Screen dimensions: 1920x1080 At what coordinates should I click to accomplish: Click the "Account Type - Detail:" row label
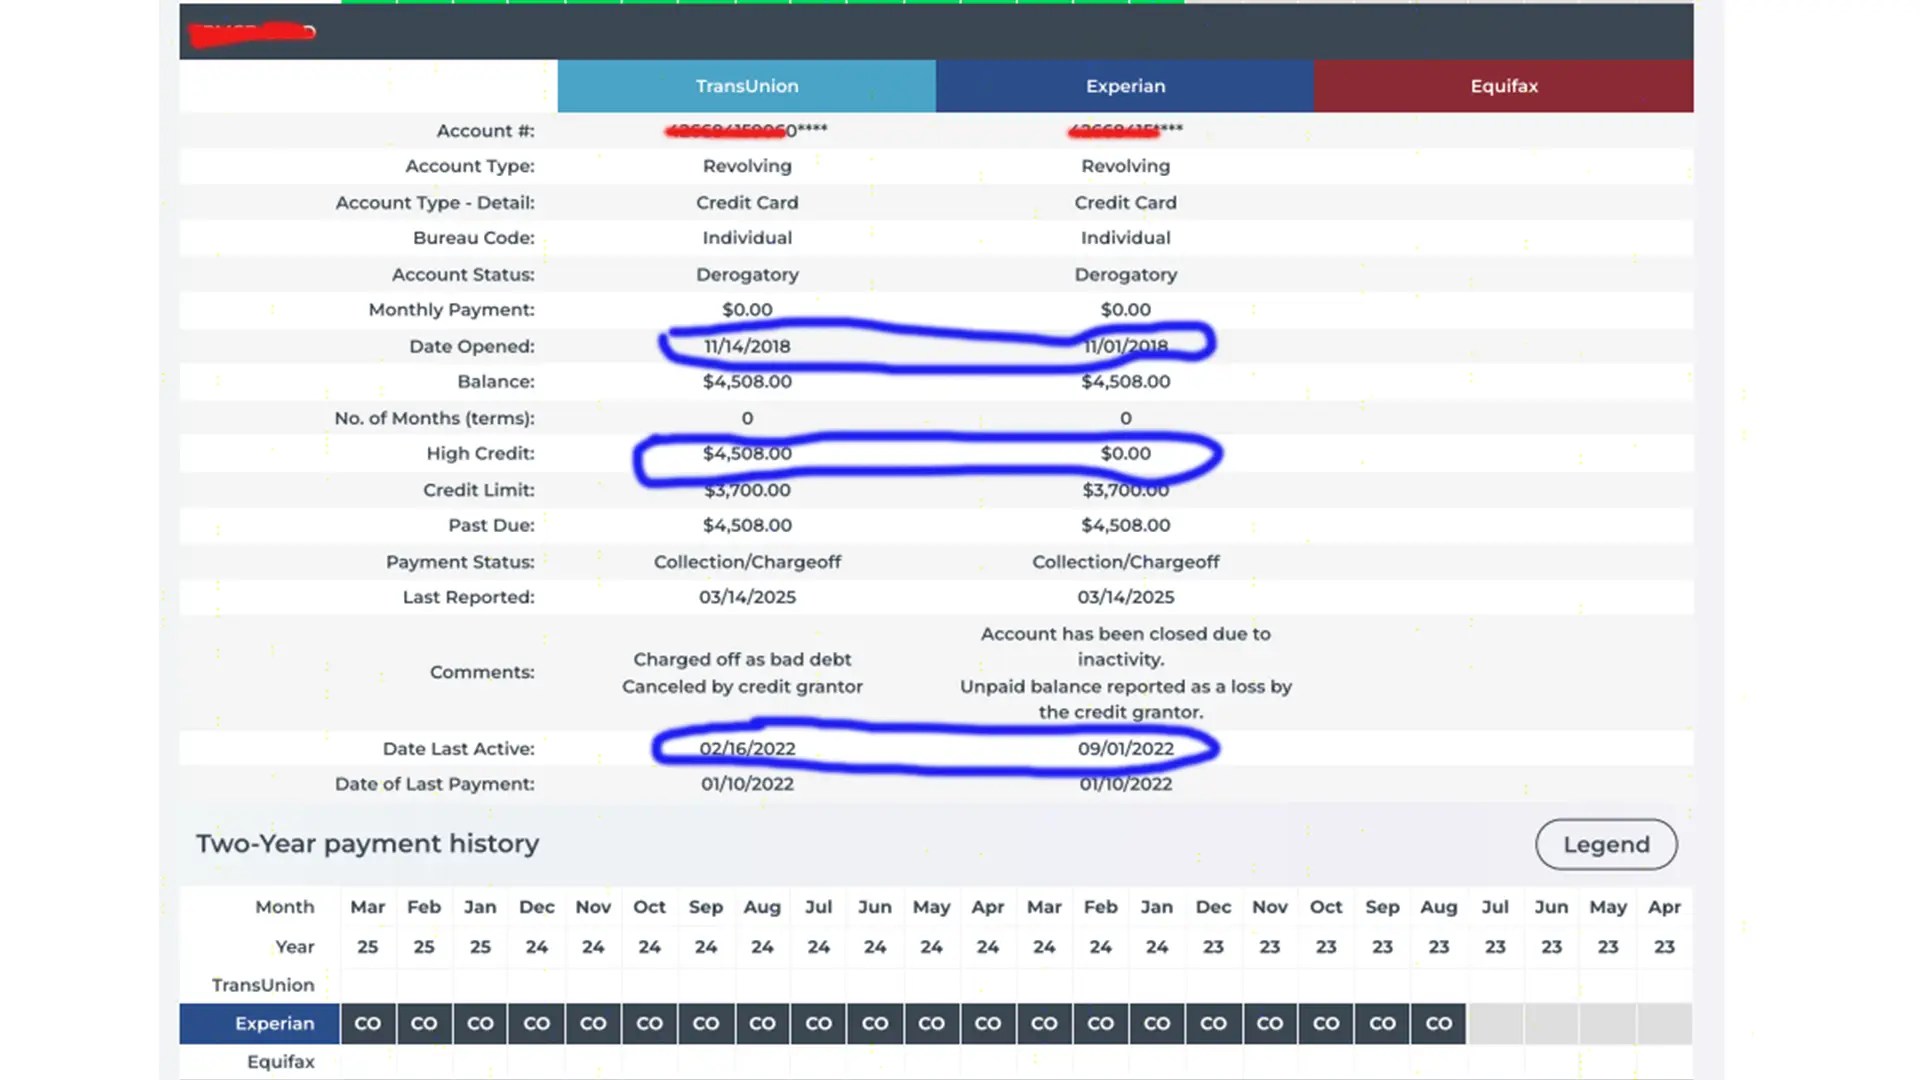click(x=435, y=203)
